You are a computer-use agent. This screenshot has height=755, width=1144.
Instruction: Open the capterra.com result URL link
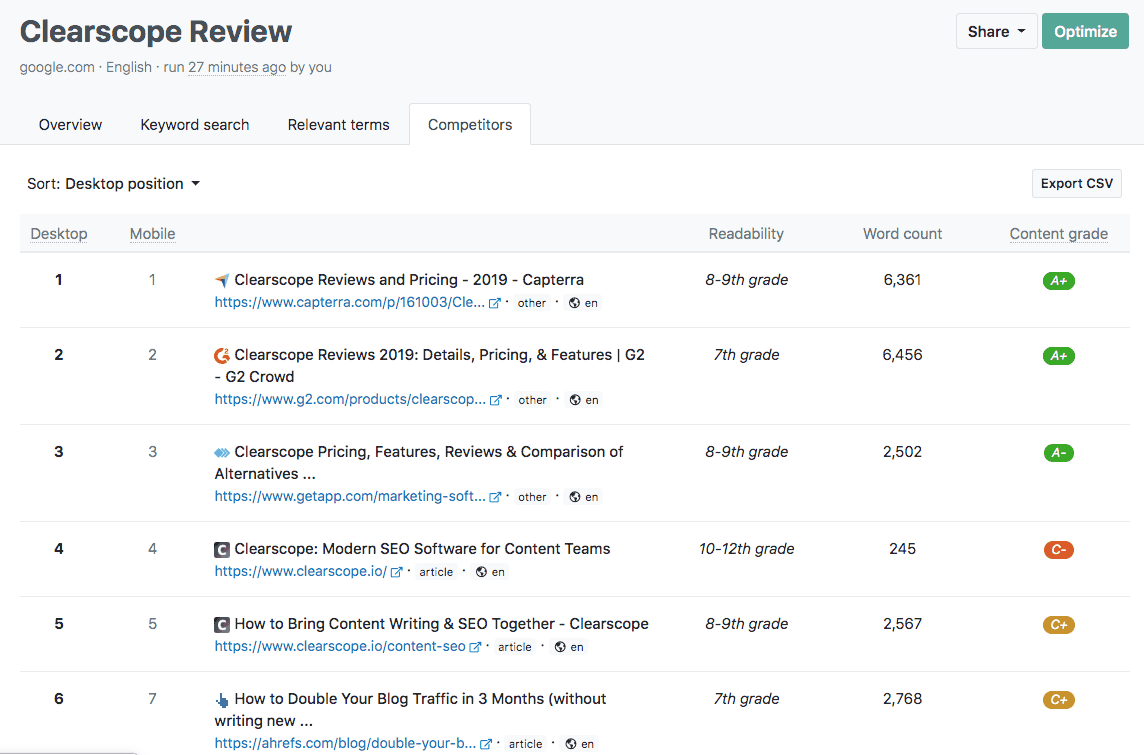pos(349,303)
